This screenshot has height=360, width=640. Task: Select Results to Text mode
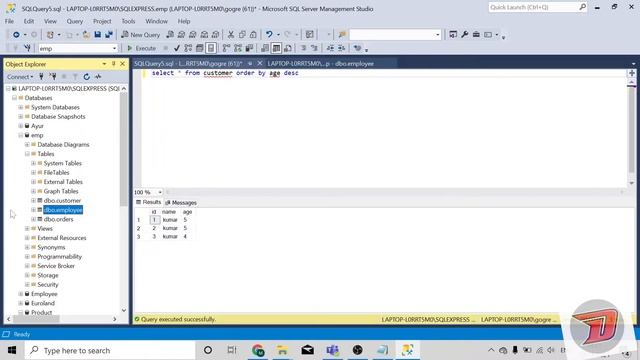coord(265,48)
